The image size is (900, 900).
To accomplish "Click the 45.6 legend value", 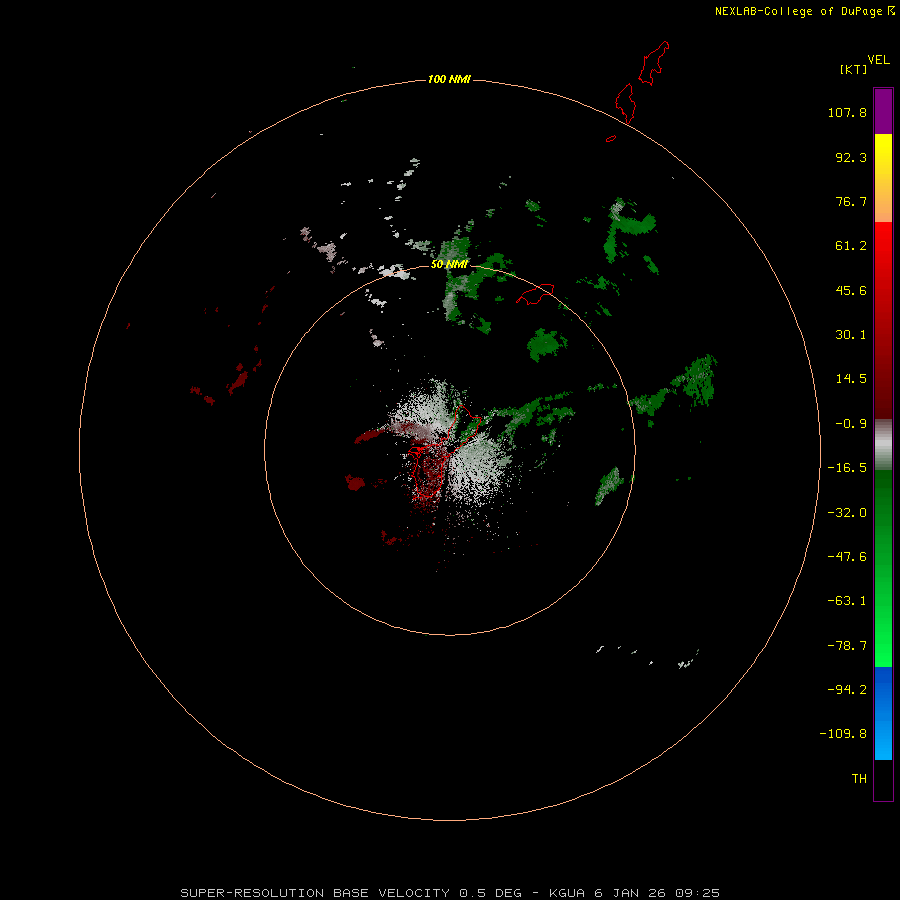I will (851, 290).
